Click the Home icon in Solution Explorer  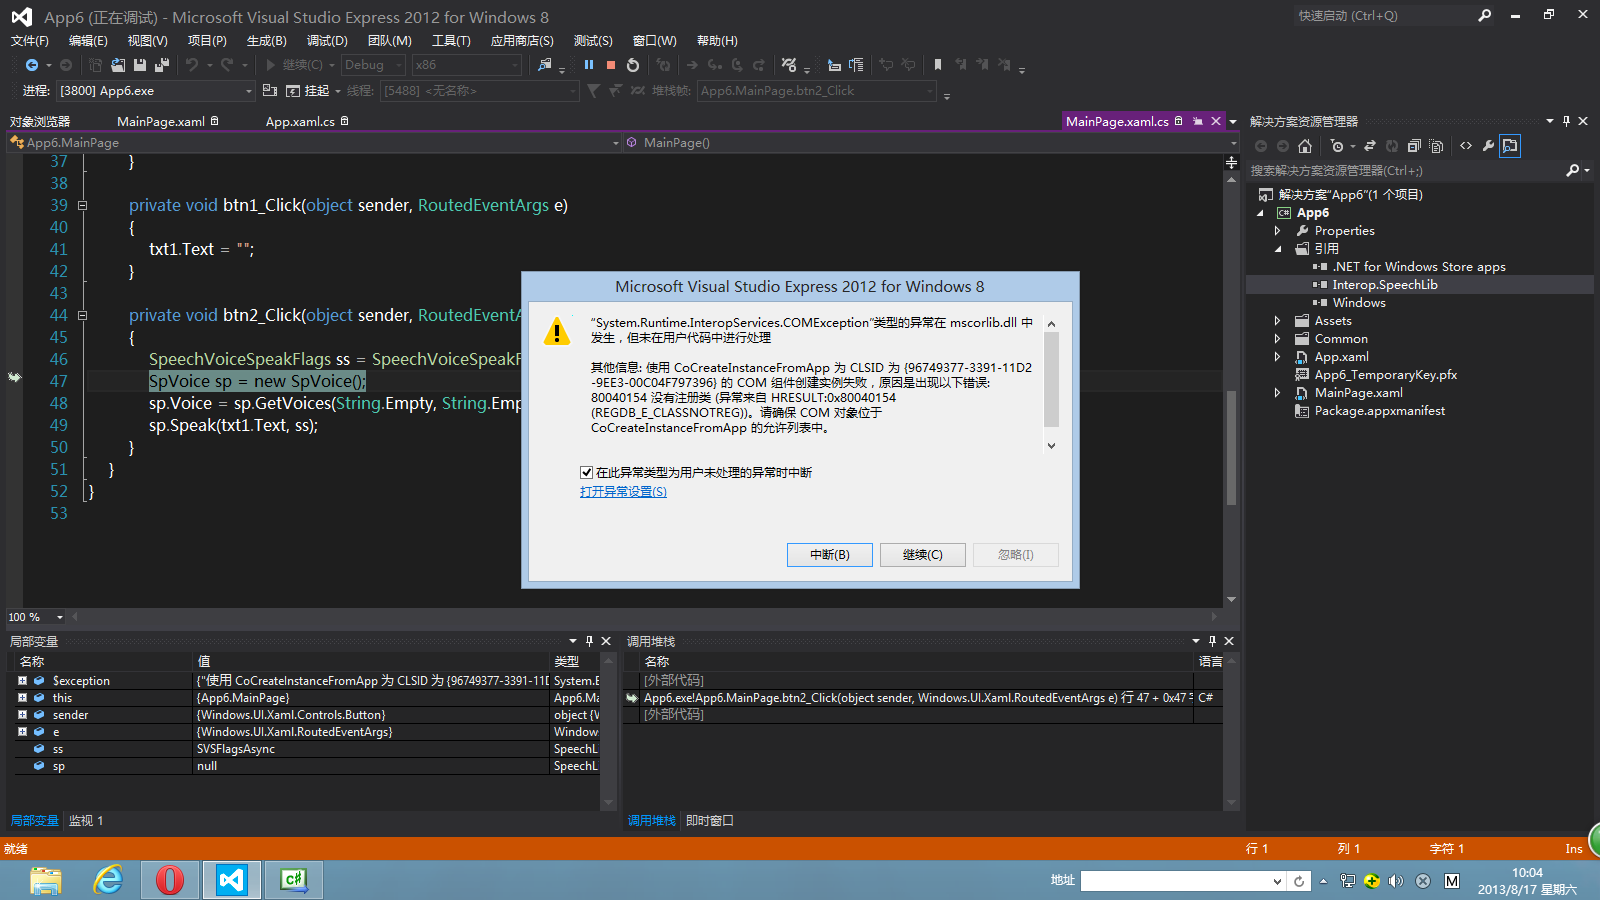point(1305,146)
